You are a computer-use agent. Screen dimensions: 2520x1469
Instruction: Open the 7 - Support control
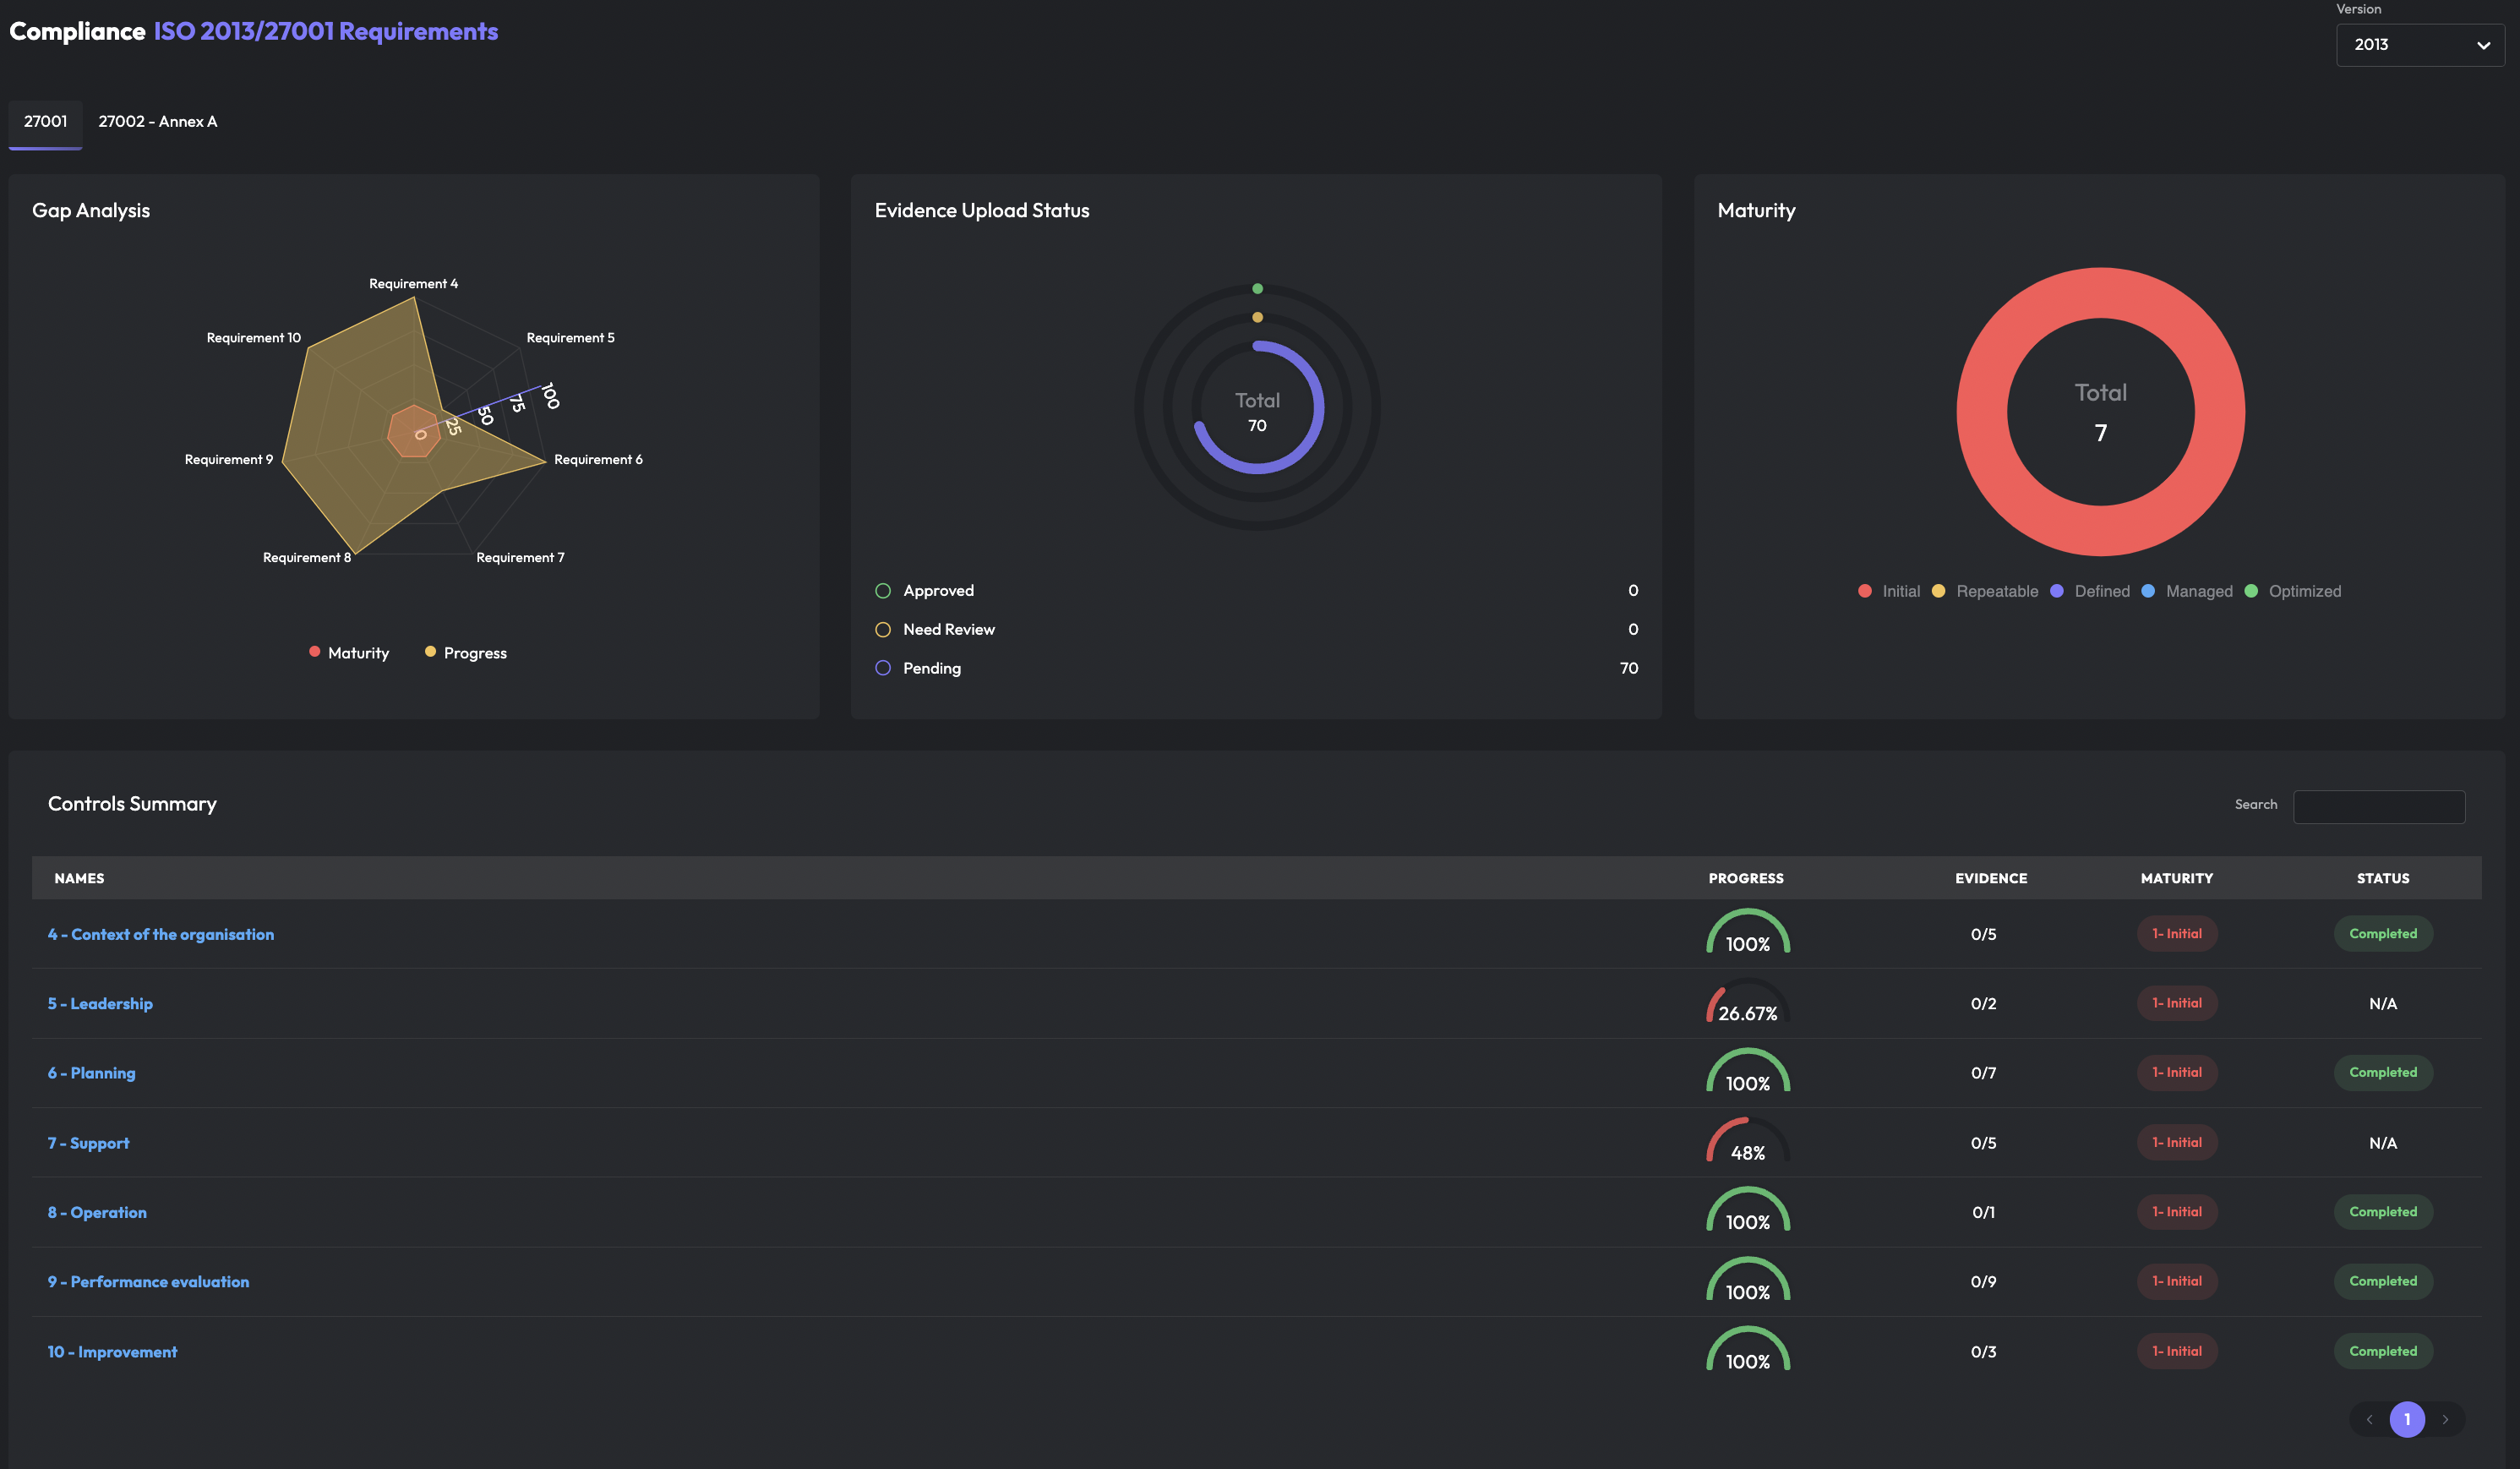pos(88,1143)
